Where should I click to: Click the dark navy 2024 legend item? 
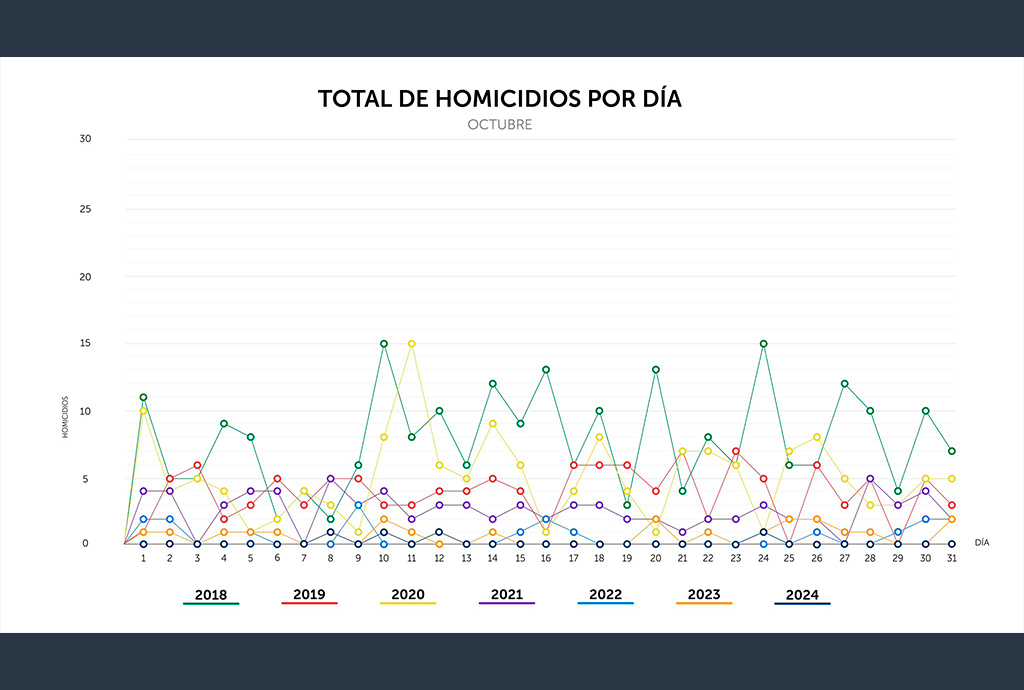[802, 595]
